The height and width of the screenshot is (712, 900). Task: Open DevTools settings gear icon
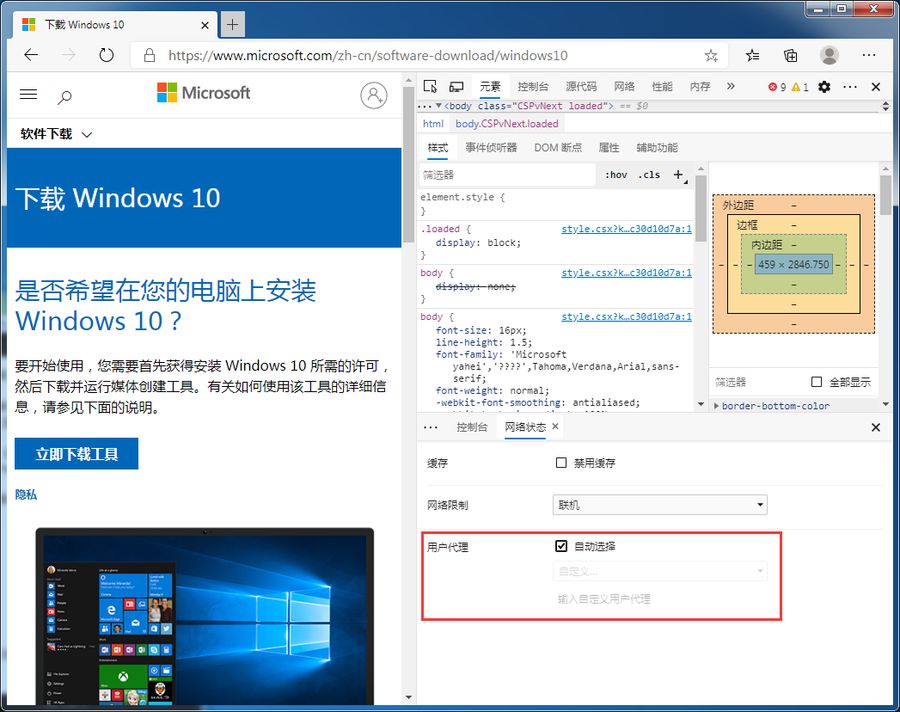click(x=824, y=87)
